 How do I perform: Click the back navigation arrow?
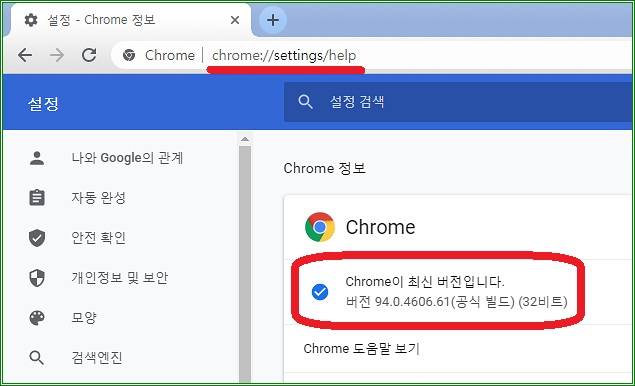coord(25,55)
